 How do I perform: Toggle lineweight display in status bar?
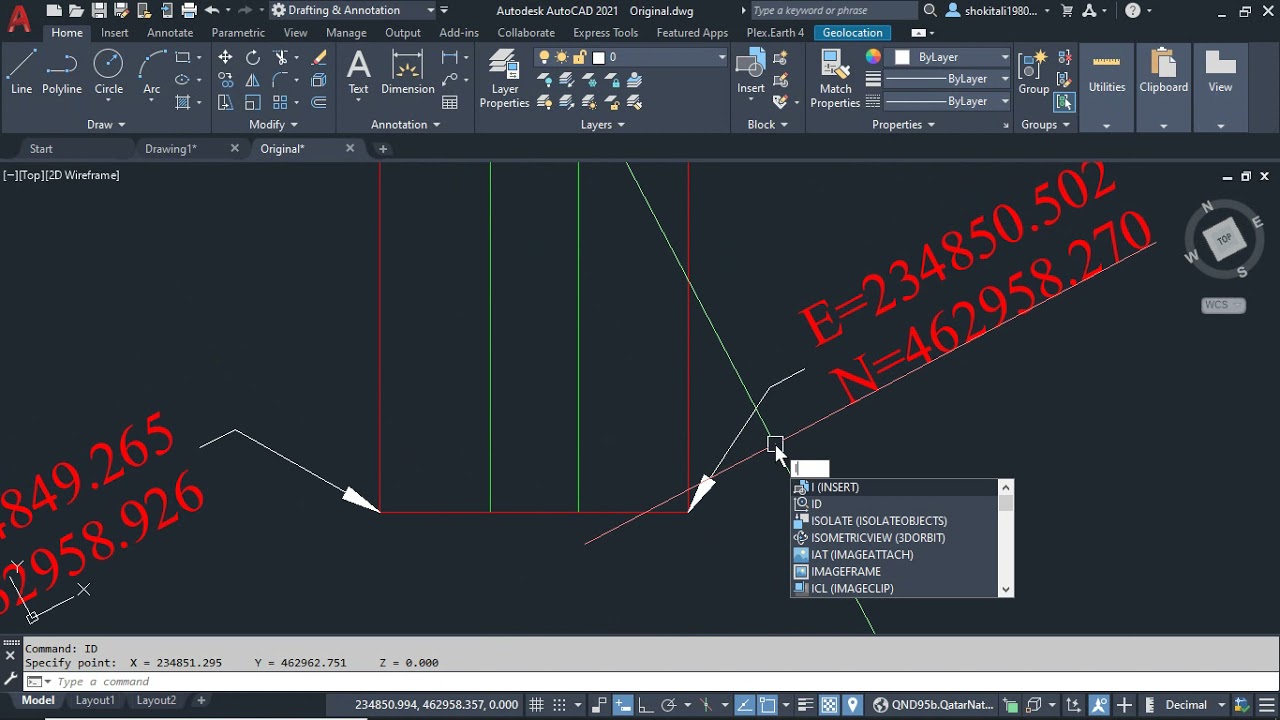(x=806, y=705)
